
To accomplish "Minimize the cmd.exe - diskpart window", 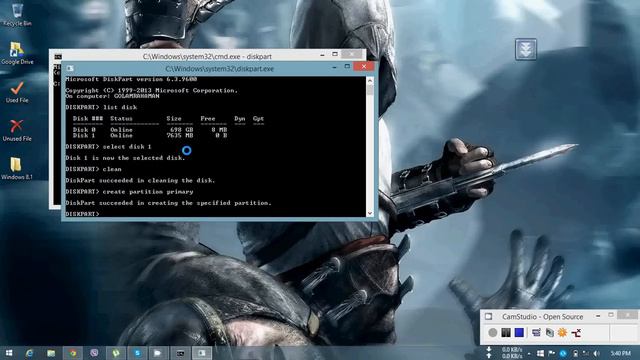I will click(x=322, y=55).
